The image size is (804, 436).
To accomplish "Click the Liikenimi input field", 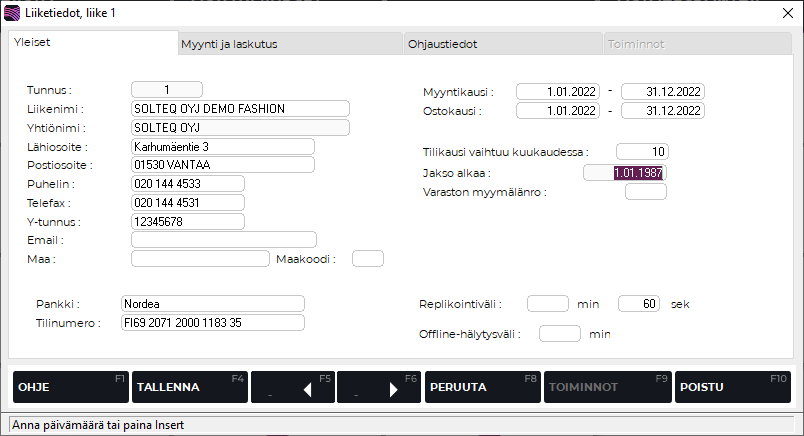I will pyautogui.click(x=240, y=109).
